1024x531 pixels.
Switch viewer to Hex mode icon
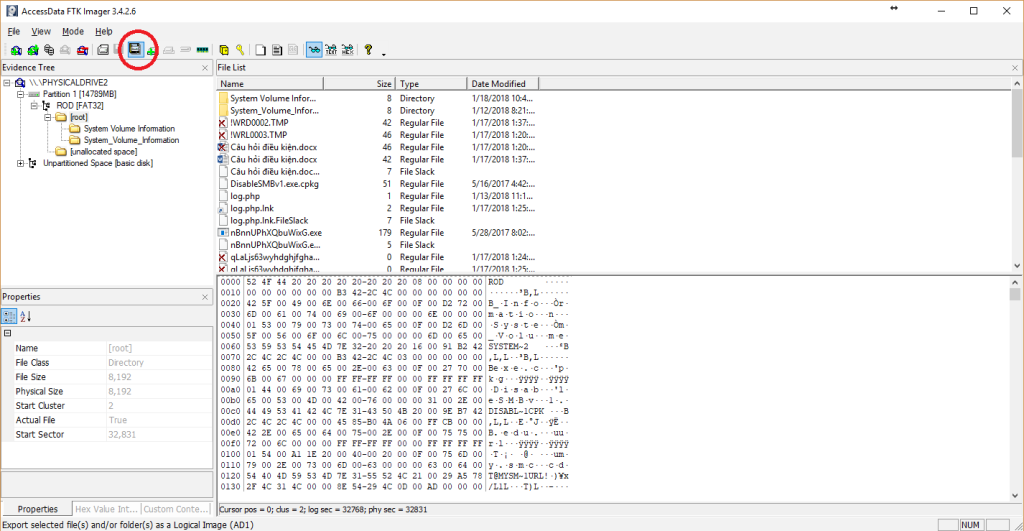pos(347,50)
